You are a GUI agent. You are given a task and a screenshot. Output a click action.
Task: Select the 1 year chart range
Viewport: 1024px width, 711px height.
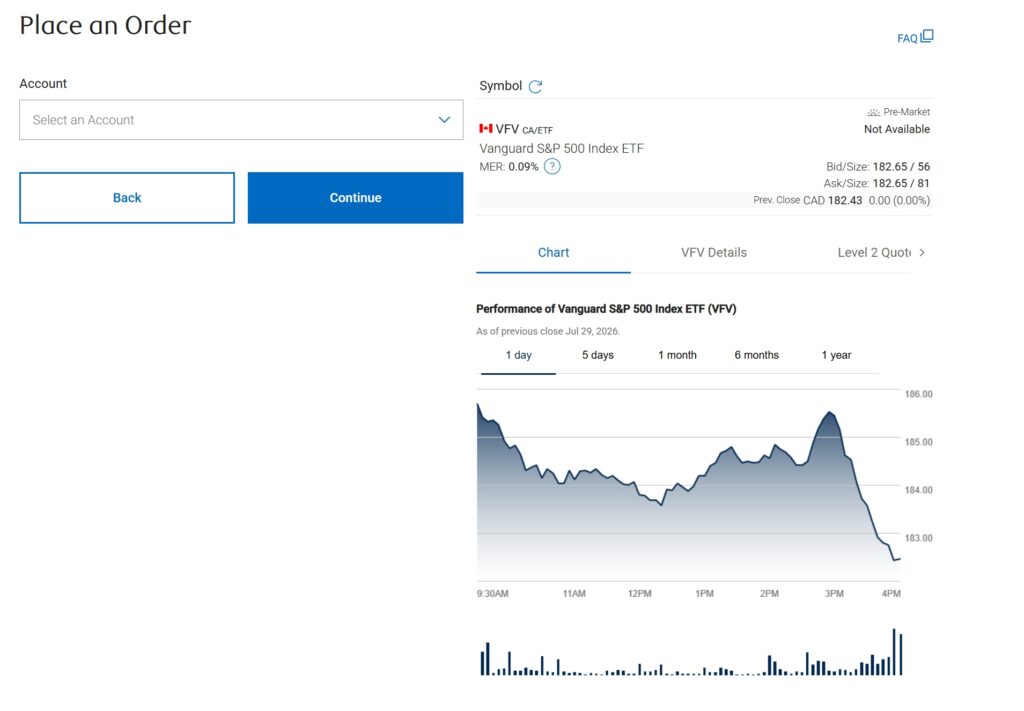(836, 355)
